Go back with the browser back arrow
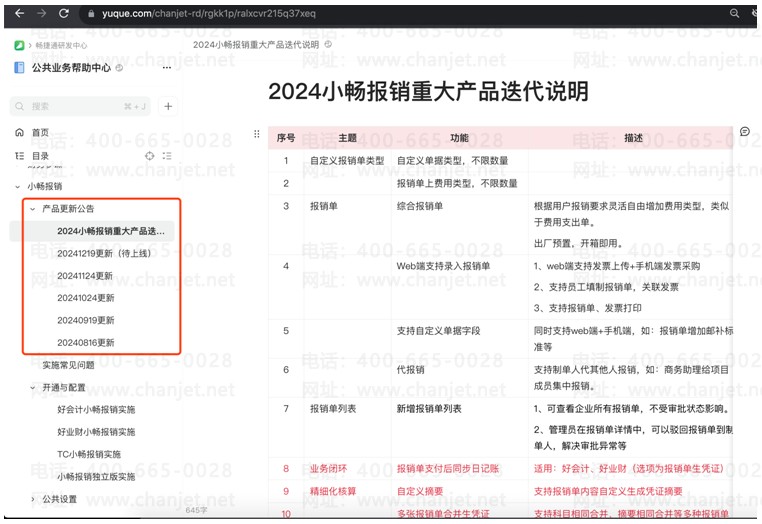The width and height of the screenshot is (762, 524). pos(17,13)
